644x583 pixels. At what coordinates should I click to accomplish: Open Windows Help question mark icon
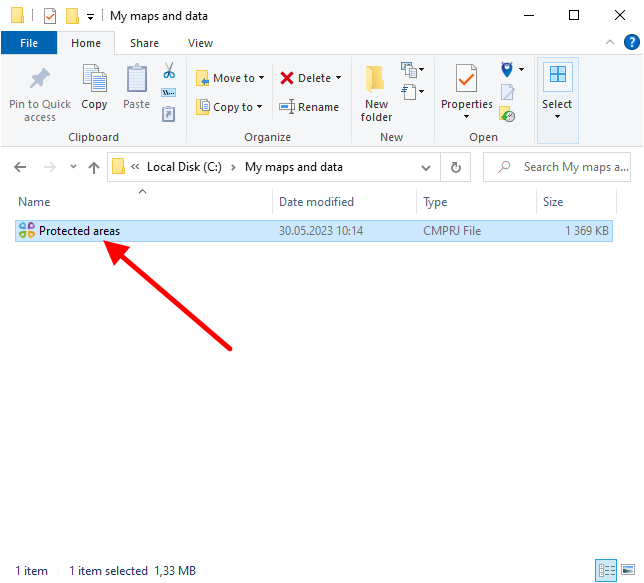(x=631, y=43)
